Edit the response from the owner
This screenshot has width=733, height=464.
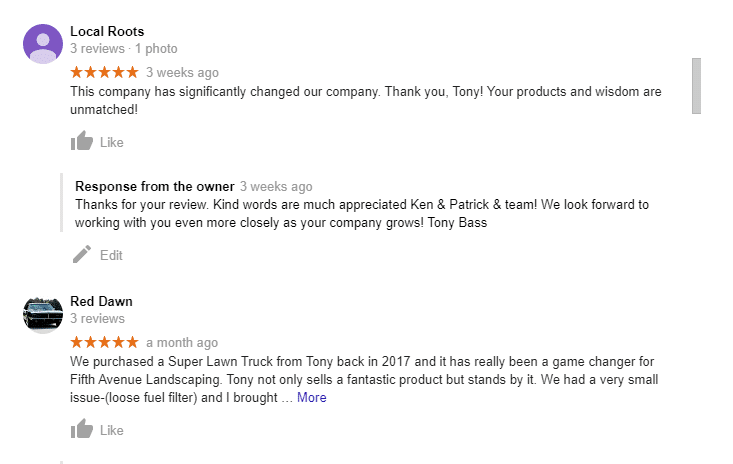point(98,255)
